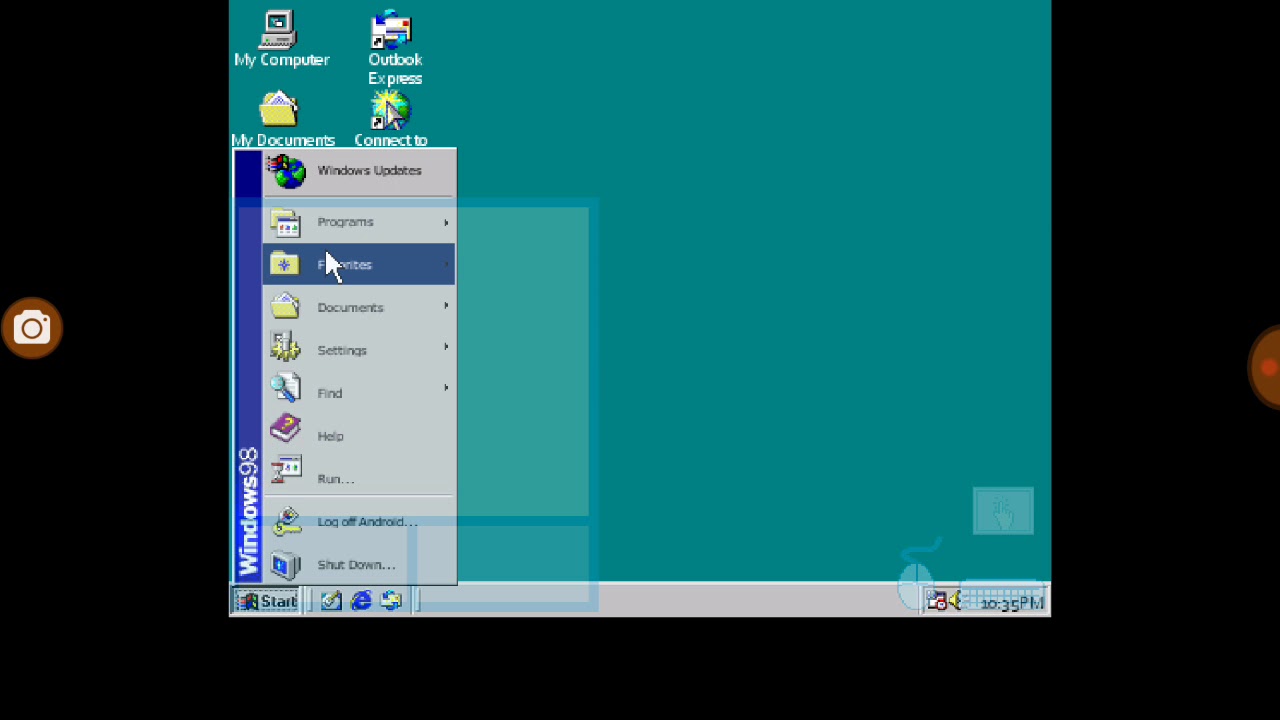Open the Shut Down dialog
Screen dimensions: 1280x720
(356, 564)
